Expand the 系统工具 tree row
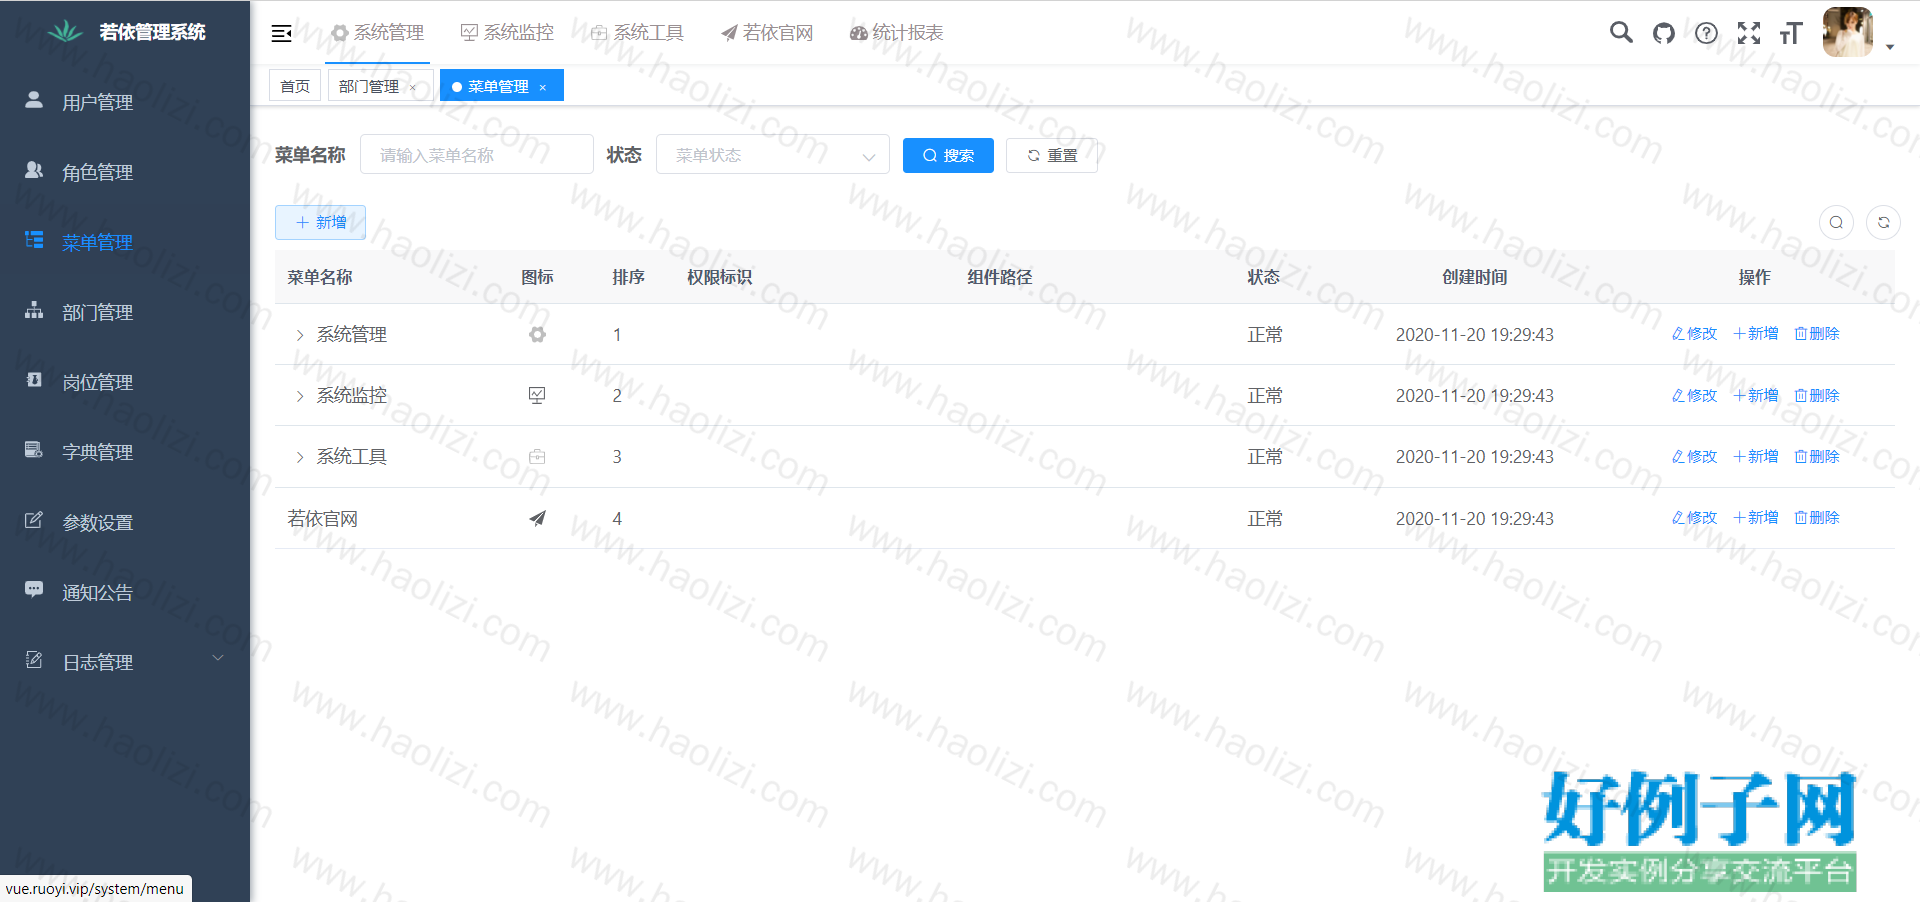The width and height of the screenshot is (1920, 902). coord(299,457)
